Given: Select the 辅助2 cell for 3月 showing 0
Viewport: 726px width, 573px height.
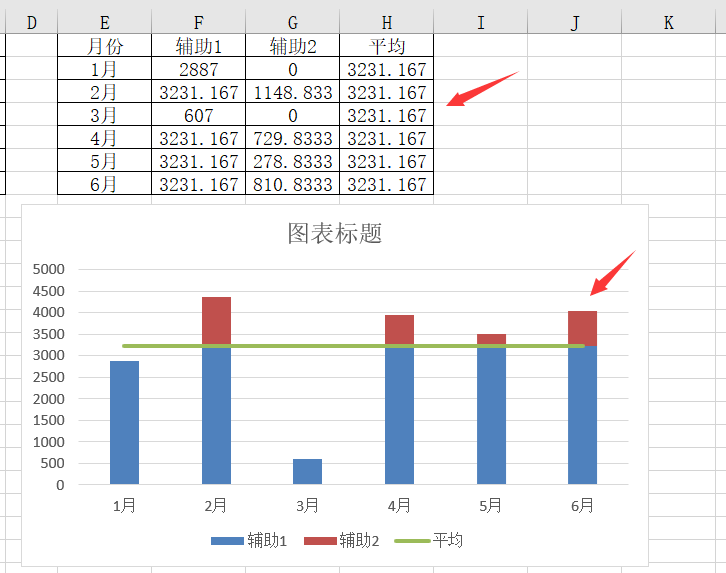Looking at the screenshot, I should pyautogui.click(x=293, y=114).
